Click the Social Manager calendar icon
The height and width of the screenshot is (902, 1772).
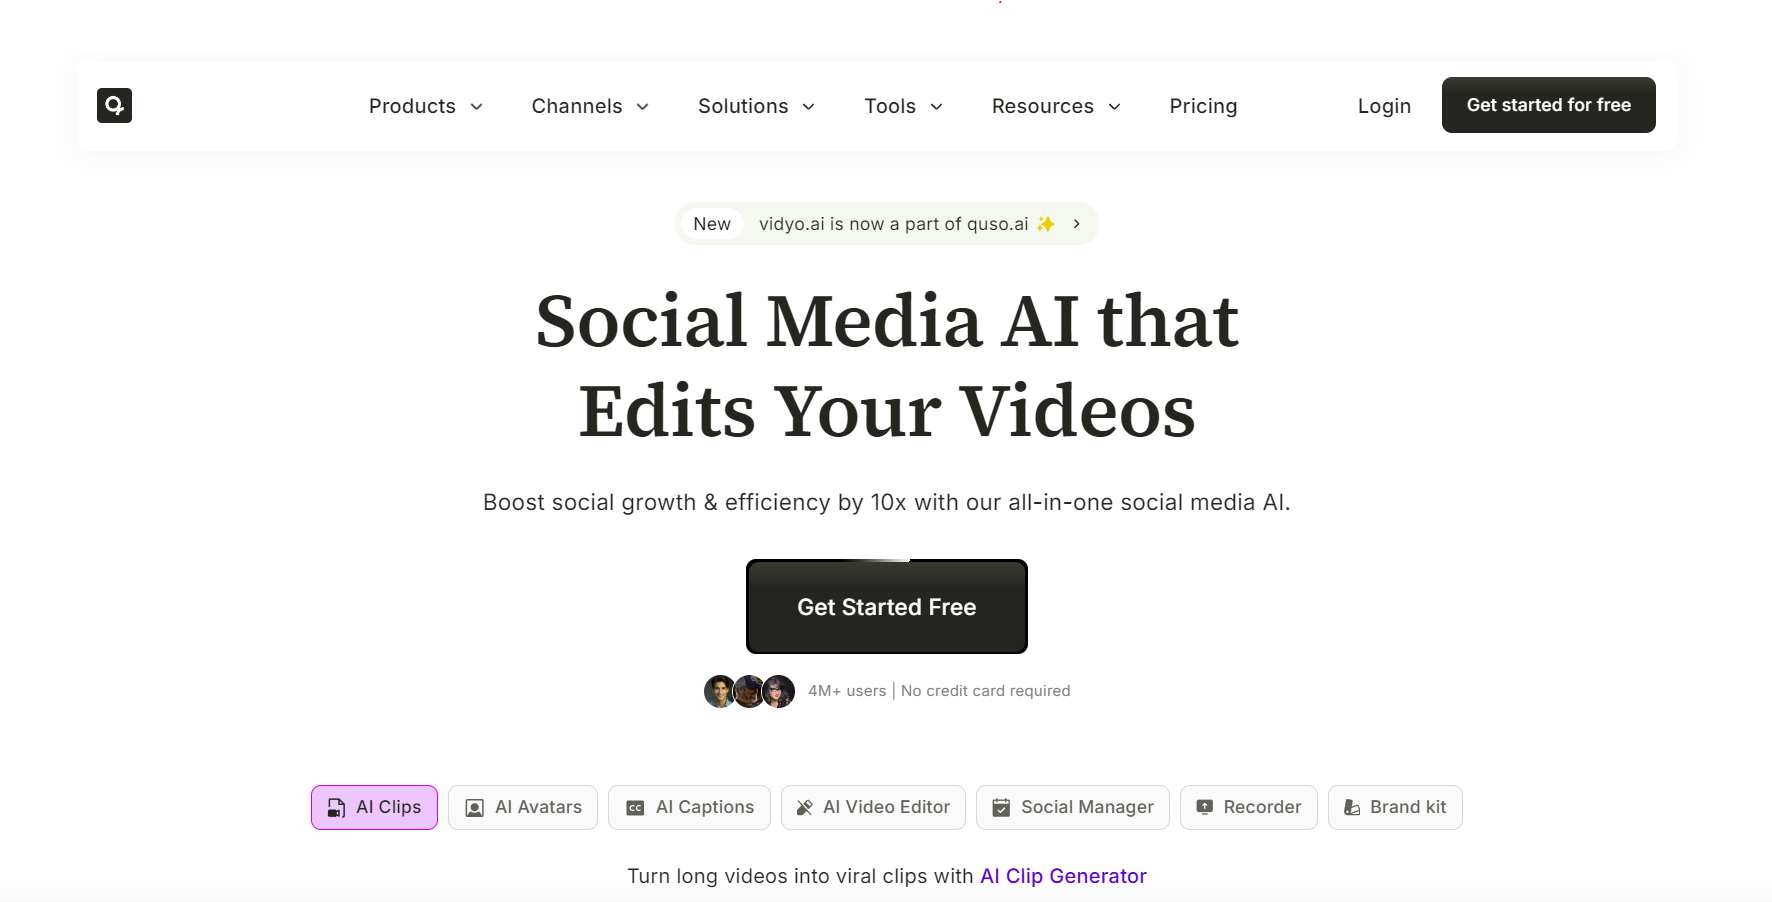pyautogui.click(x=1001, y=808)
